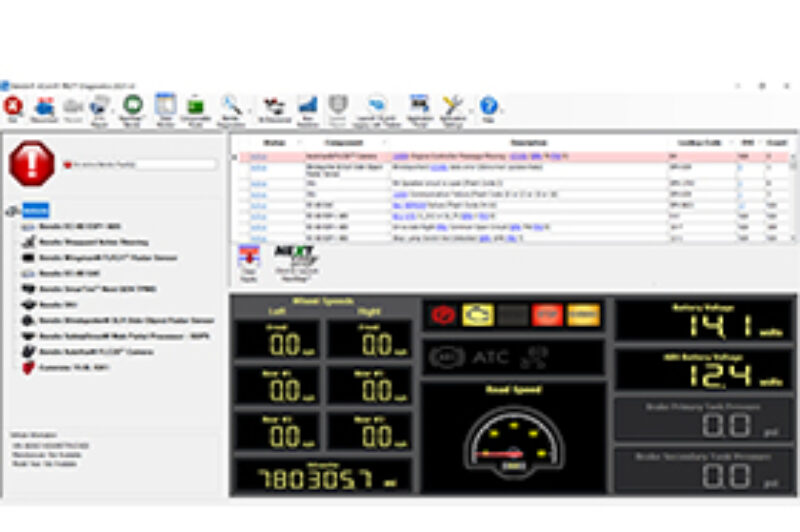The image size is (800, 532).
Task: Click the magnifier and wrench toolbar icon
Action: [x=231, y=106]
